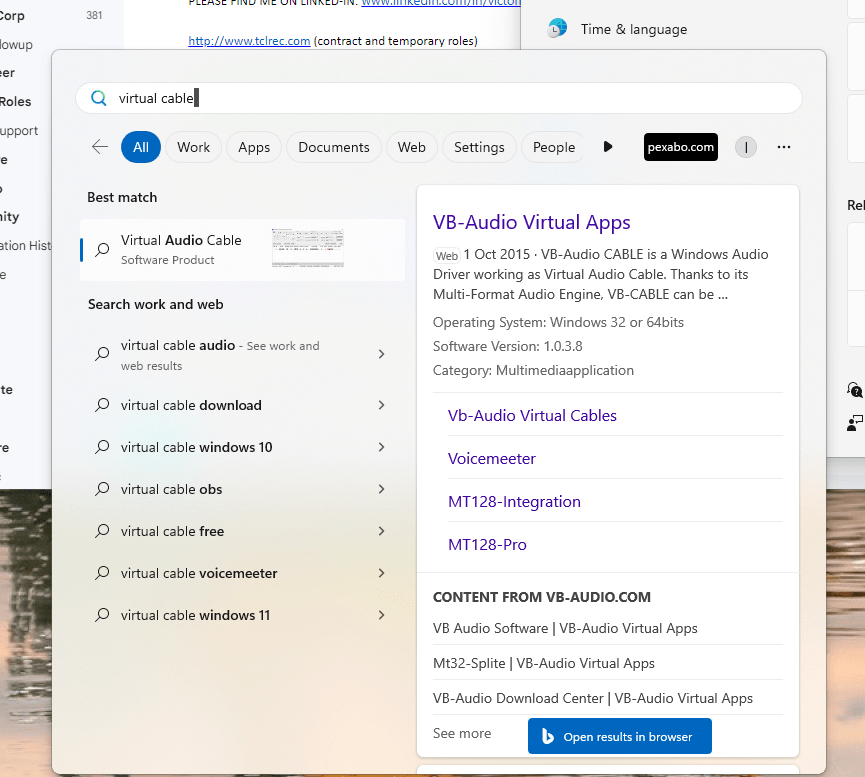Select the All filter tab
Viewport: 865px width, 777px height.
coord(141,147)
